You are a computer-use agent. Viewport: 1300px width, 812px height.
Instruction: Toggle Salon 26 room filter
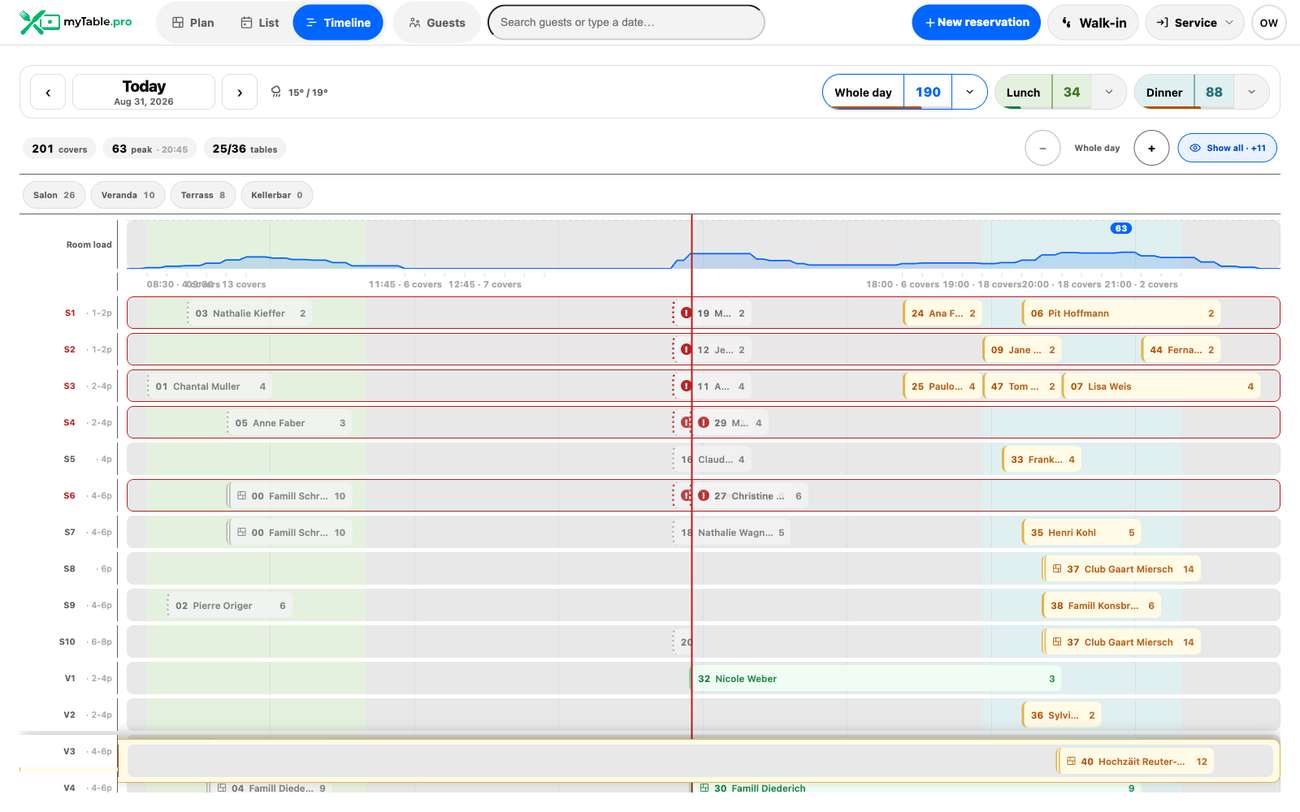pos(54,195)
